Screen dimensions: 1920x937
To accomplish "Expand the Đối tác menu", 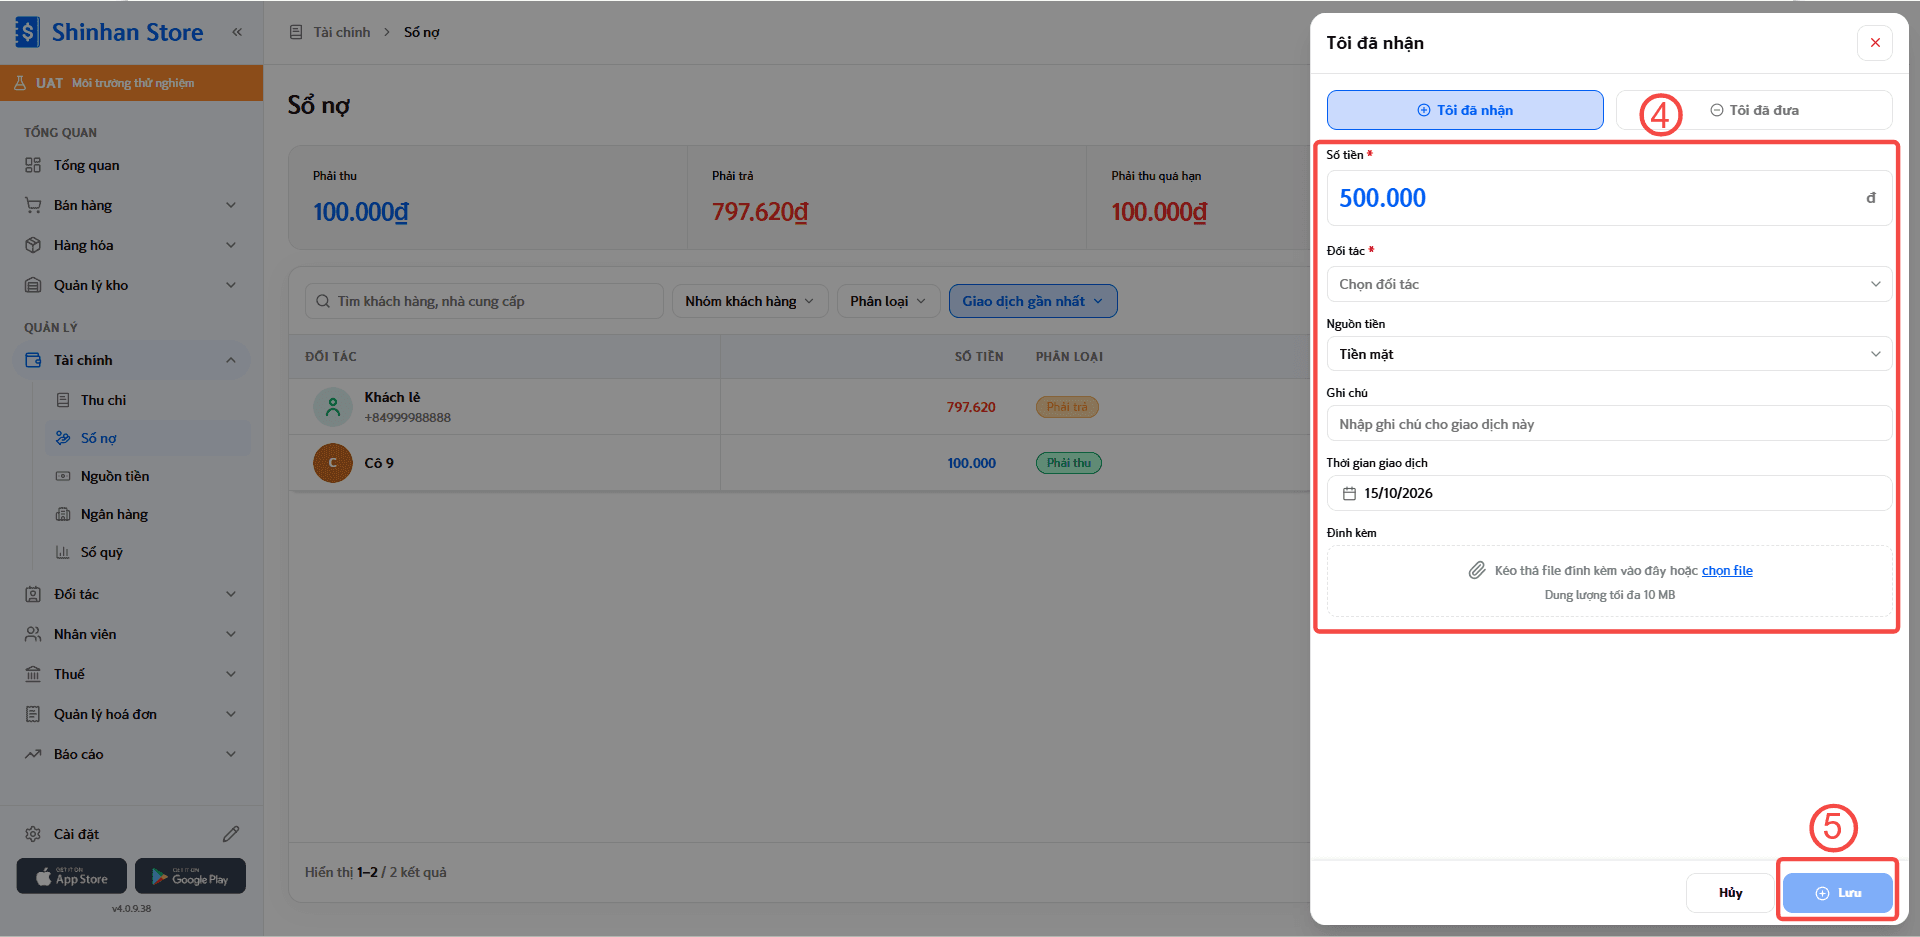I will 131,594.
